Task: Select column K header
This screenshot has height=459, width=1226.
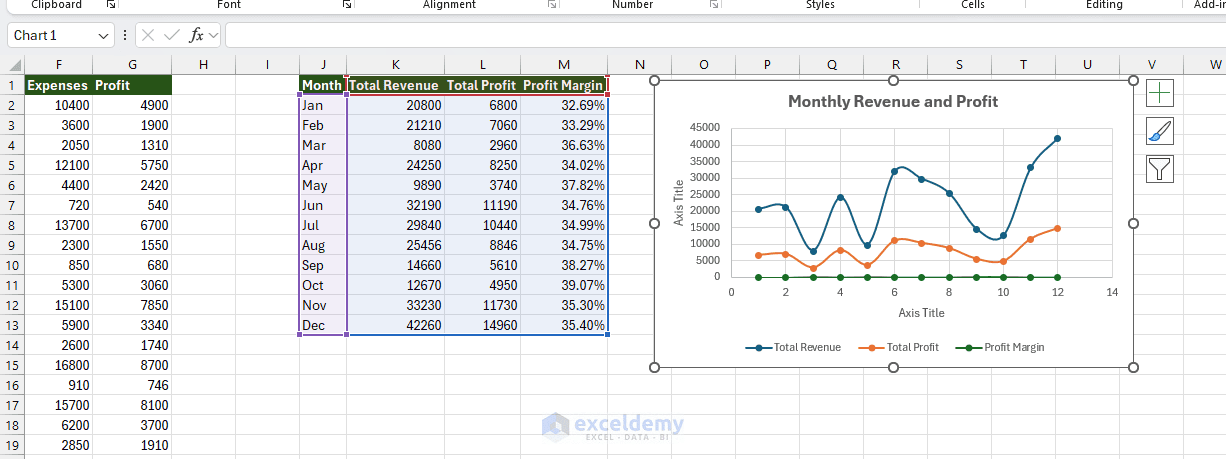Action: [x=396, y=64]
